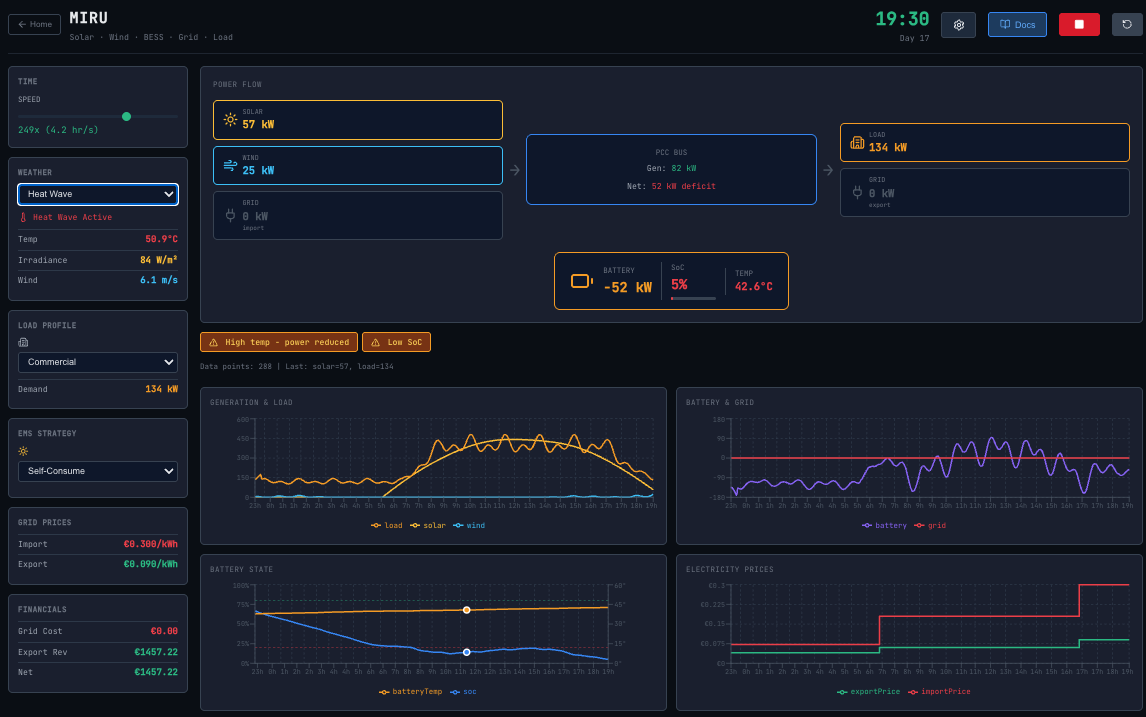Open the Commercial load profile dropdown

point(97,362)
